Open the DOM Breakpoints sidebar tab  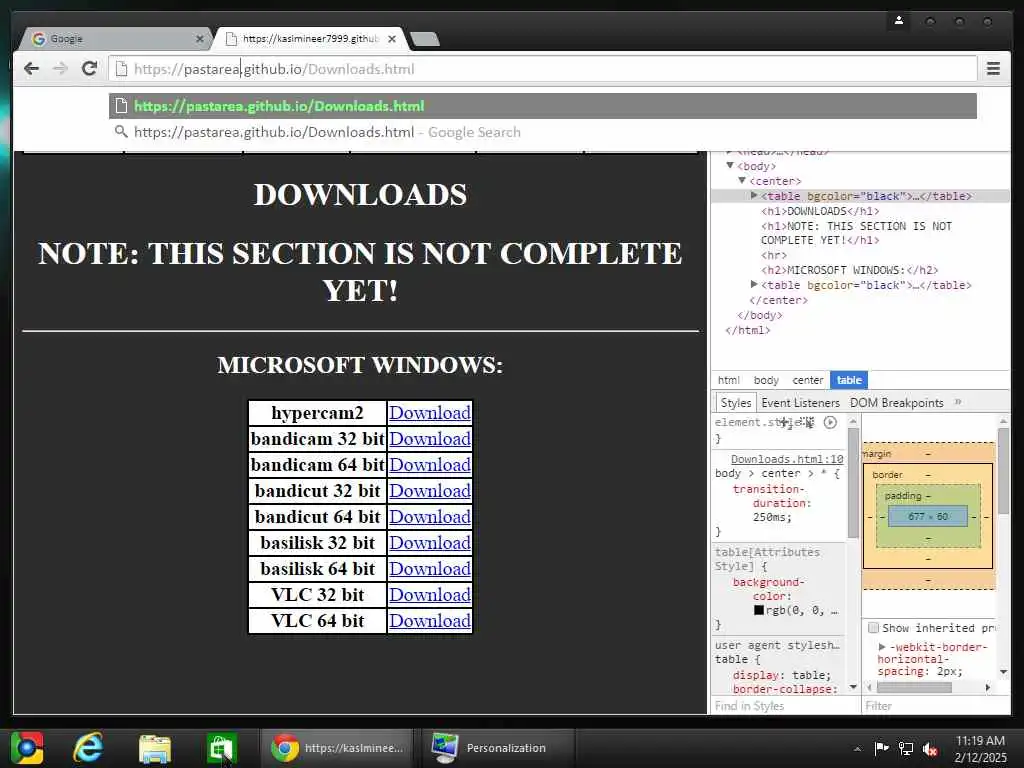point(896,402)
